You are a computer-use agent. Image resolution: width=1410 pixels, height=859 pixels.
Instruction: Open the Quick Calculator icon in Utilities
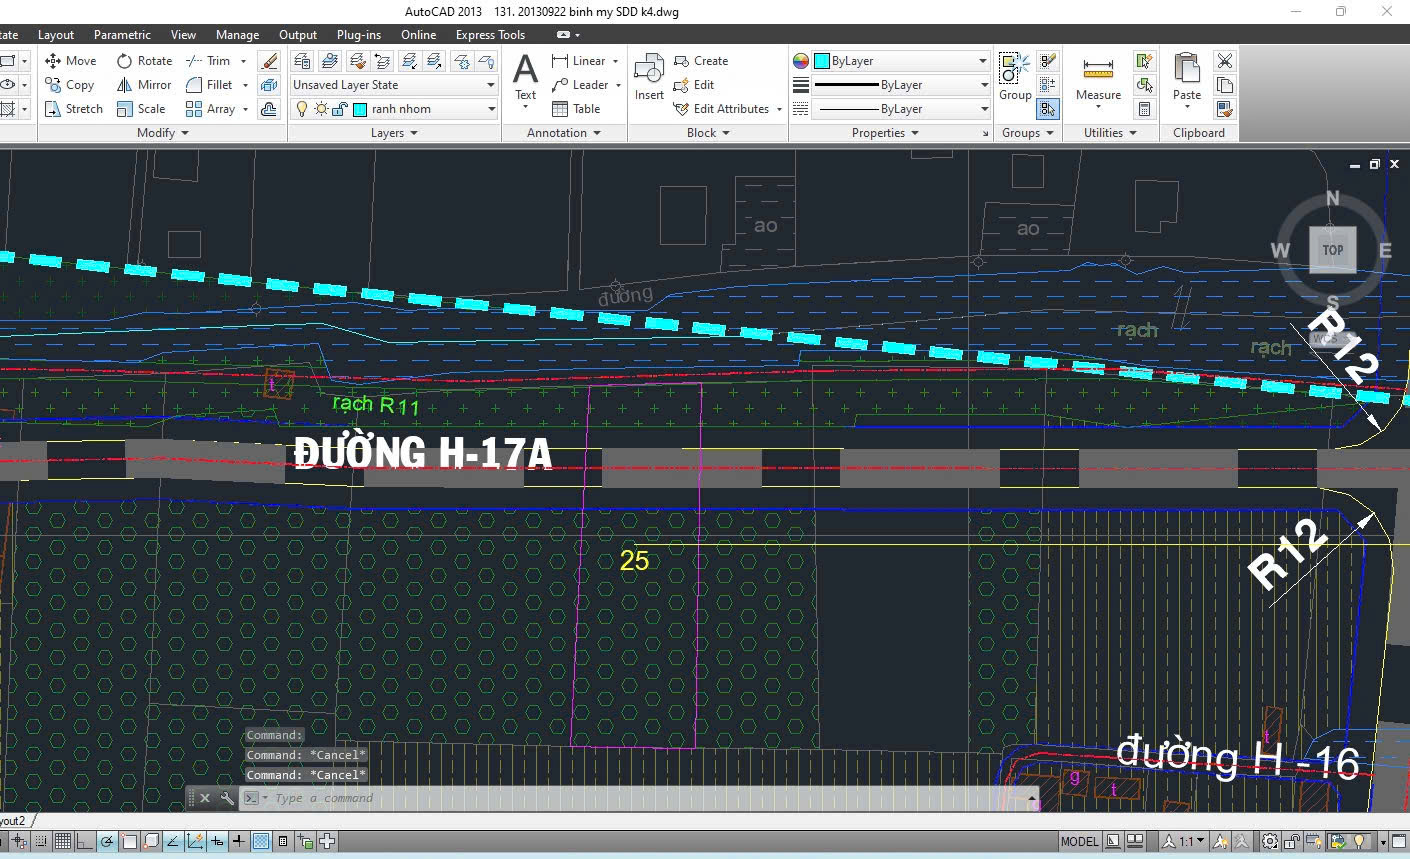(x=1145, y=109)
